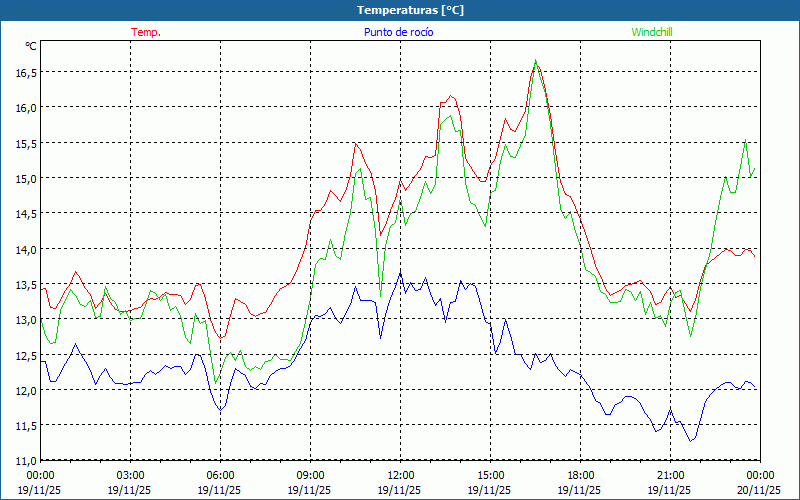Click the 16,5 y-axis value label
800x500 pixels.
pos(24,72)
